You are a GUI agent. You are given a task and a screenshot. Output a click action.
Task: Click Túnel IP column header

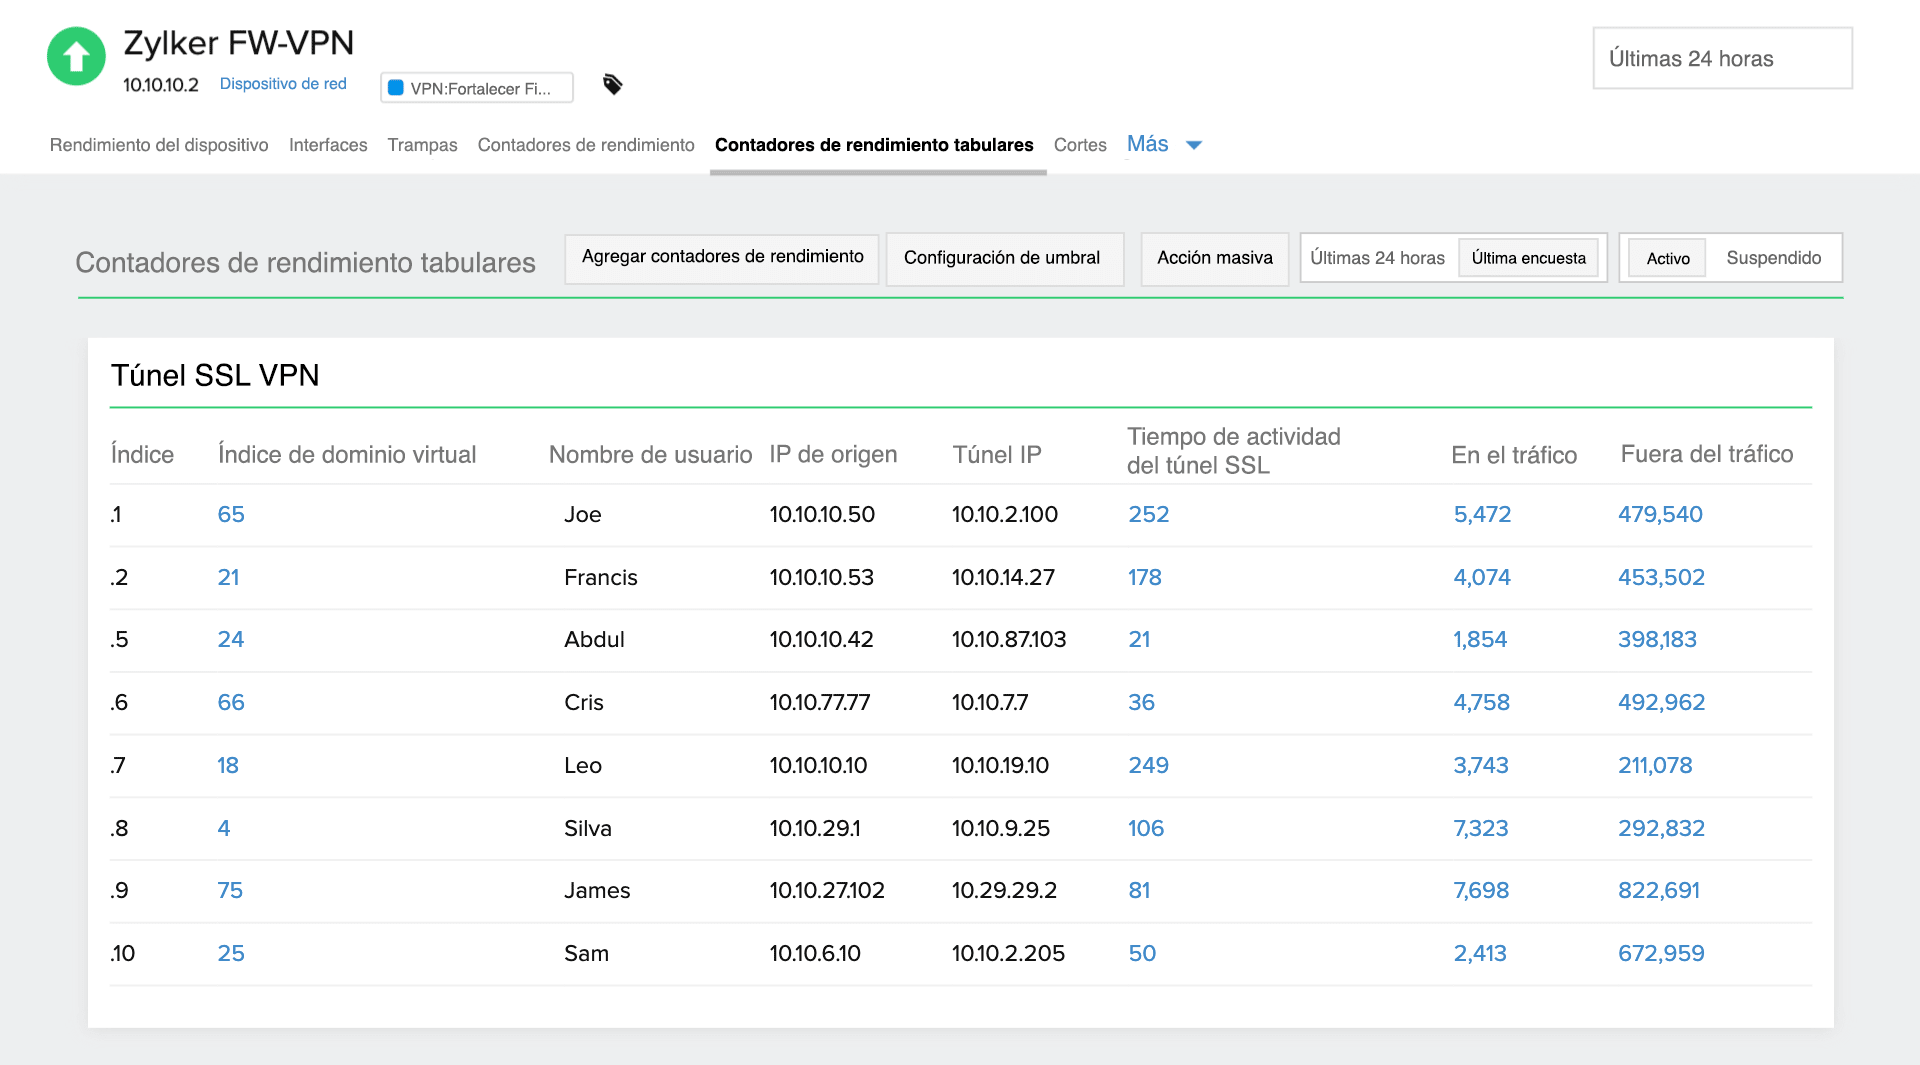(x=997, y=455)
